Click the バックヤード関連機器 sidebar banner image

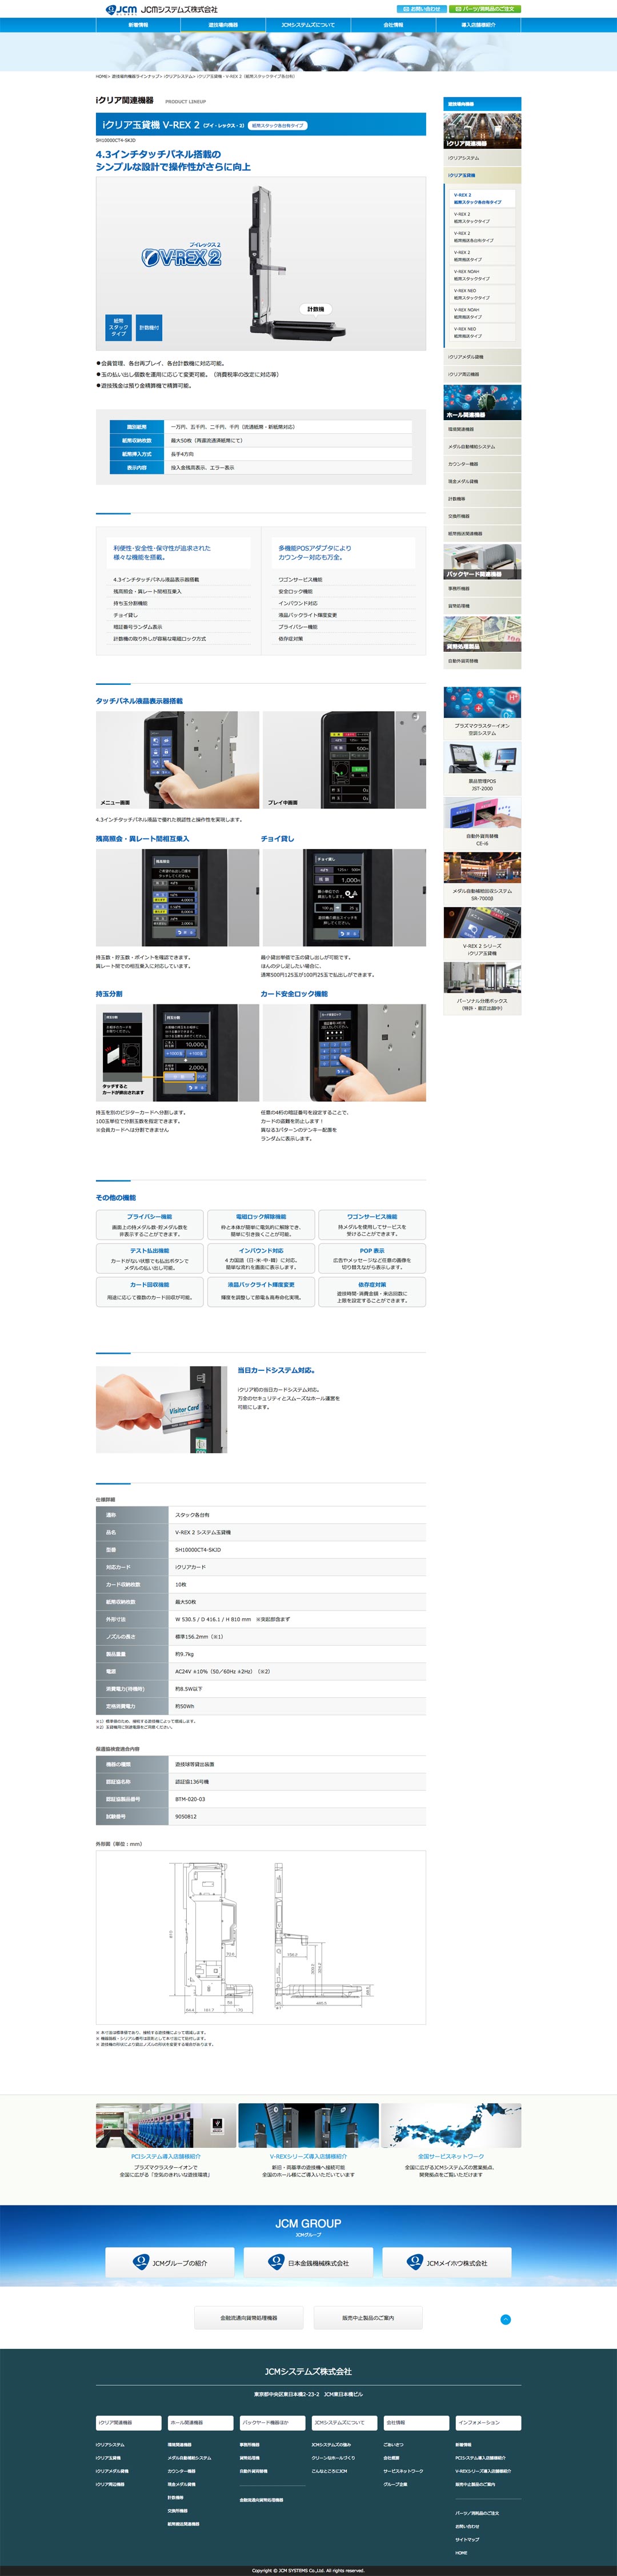482,562
